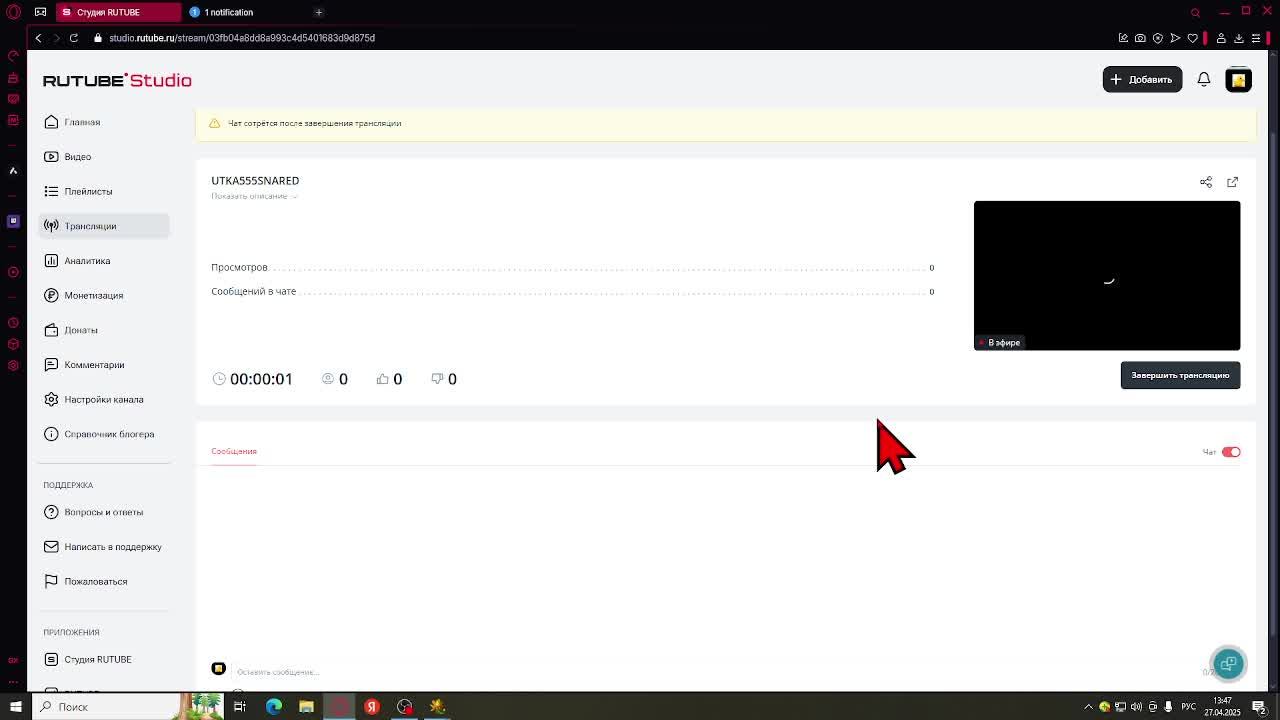Click the share stream icon

point(1206,182)
